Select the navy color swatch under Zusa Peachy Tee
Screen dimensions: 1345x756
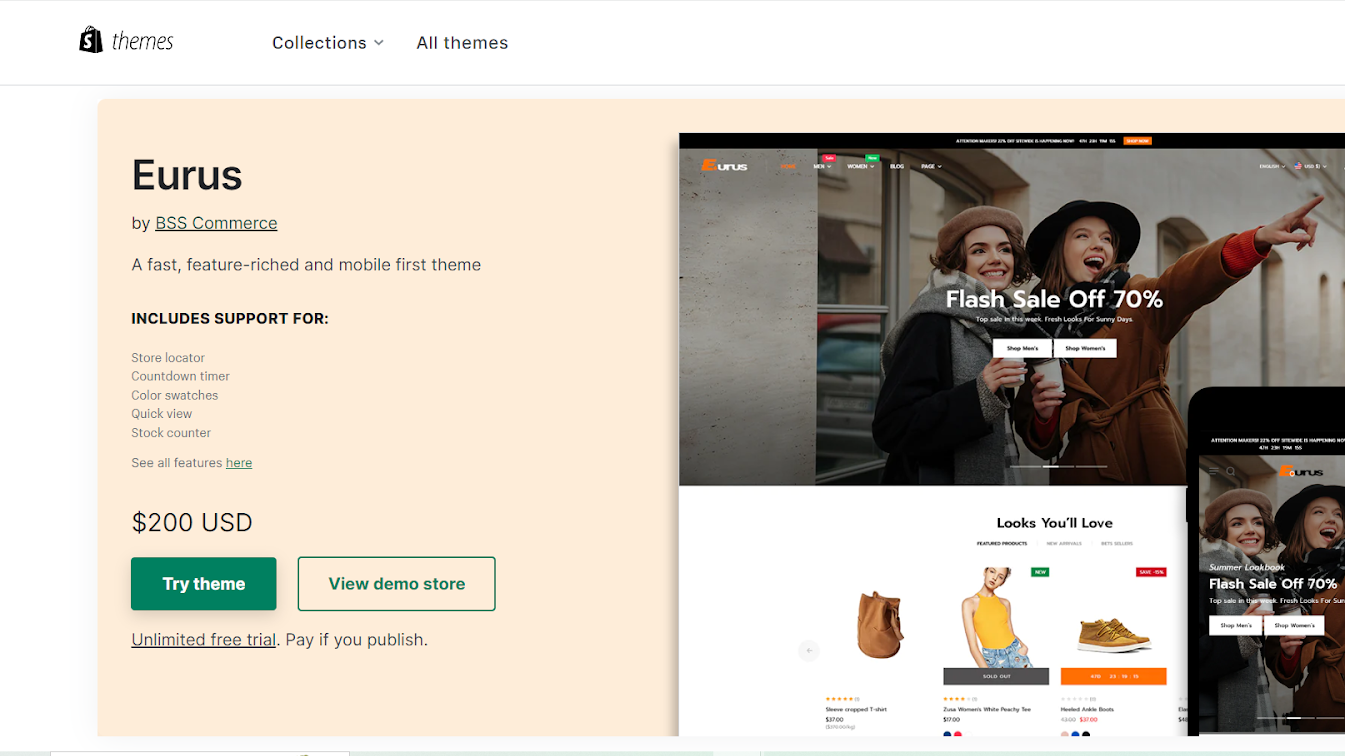tap(946, 735)
